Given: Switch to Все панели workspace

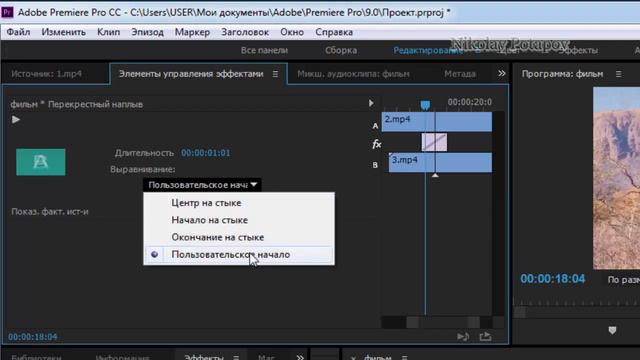Looking at the screenshot, I should 264,50.
